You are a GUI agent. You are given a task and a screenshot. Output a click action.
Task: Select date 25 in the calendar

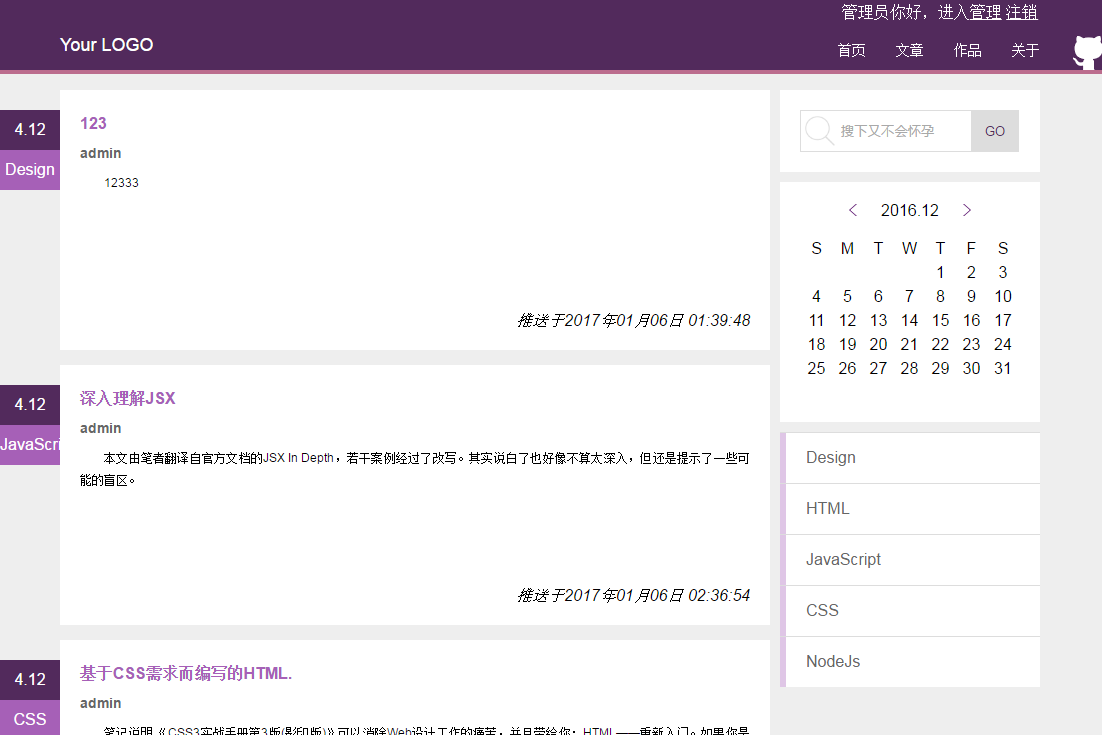pyautogui.click(x=816, y=368)
